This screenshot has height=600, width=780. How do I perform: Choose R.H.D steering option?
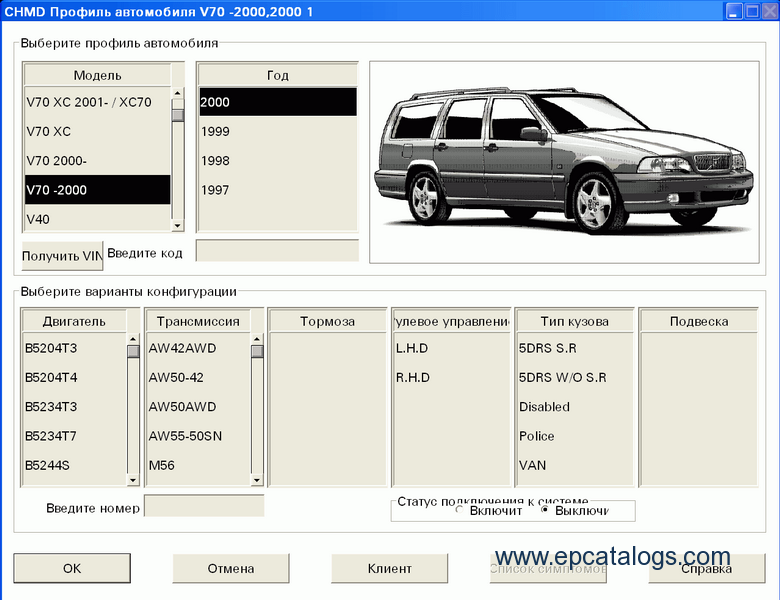(450, 377)
